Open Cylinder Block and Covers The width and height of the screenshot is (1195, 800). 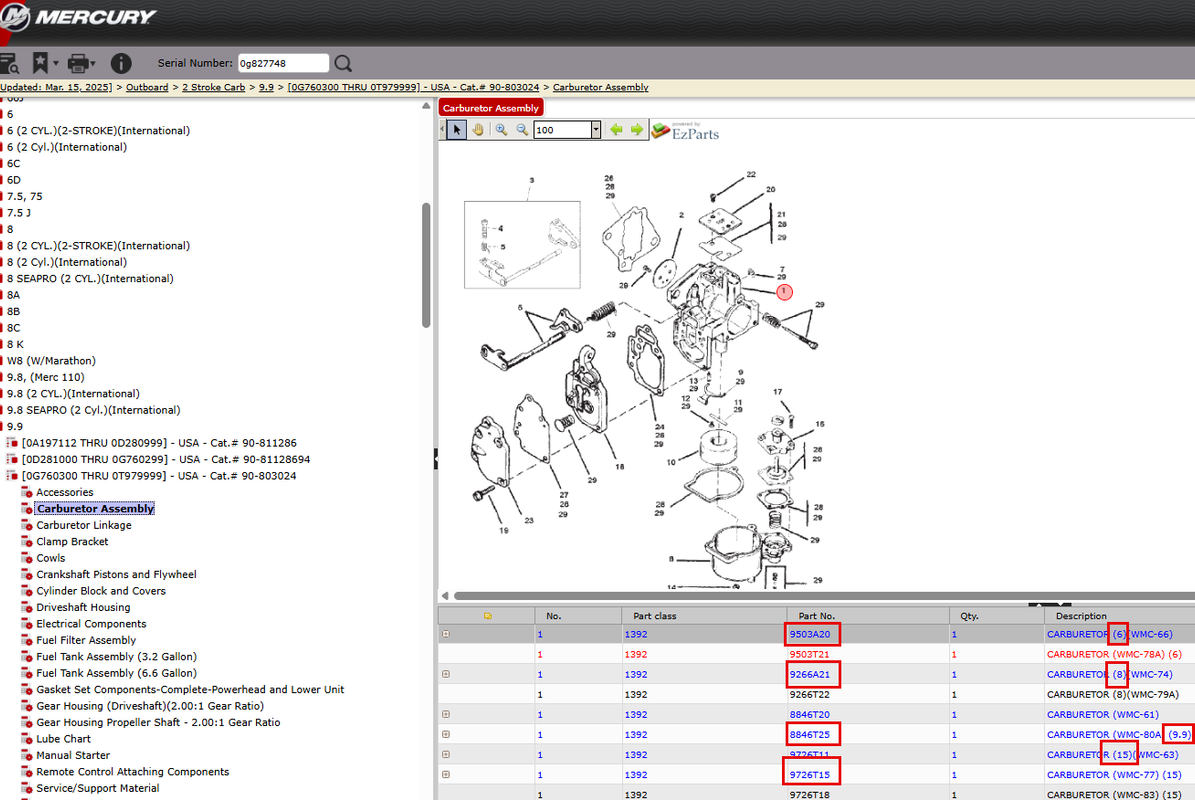point(101,591)
